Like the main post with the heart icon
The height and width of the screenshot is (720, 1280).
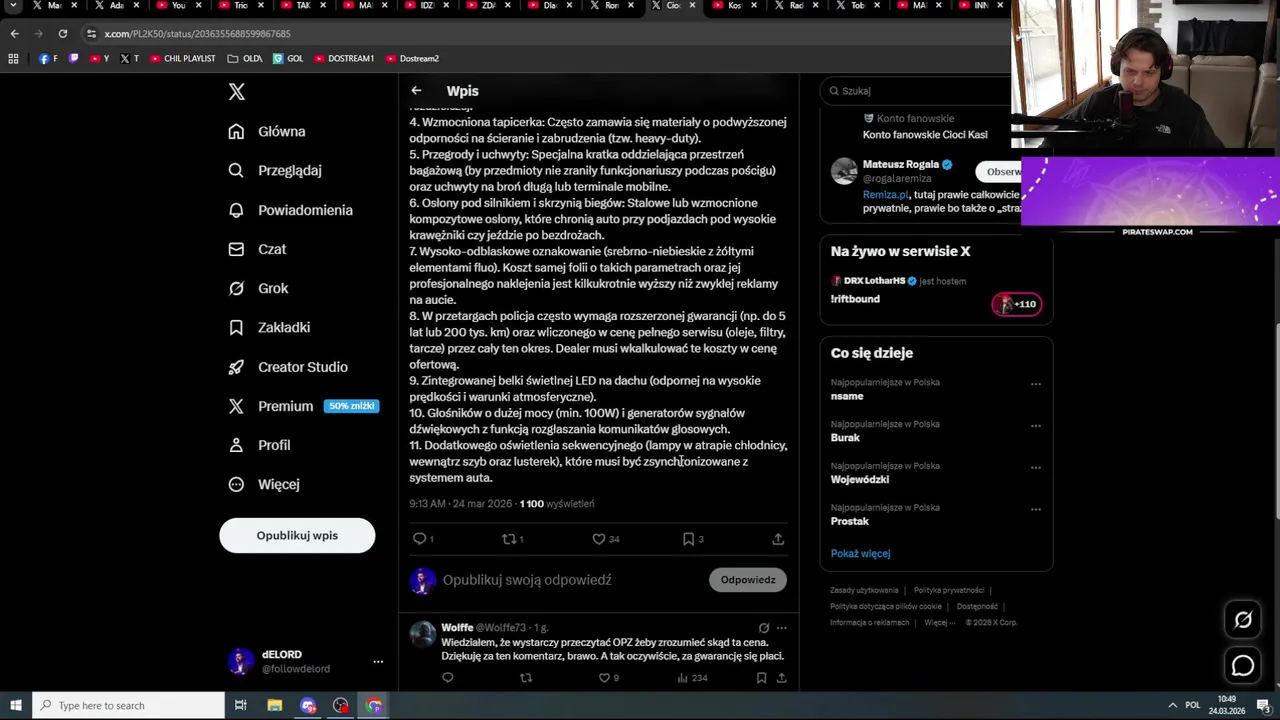(x=599, y=539)
